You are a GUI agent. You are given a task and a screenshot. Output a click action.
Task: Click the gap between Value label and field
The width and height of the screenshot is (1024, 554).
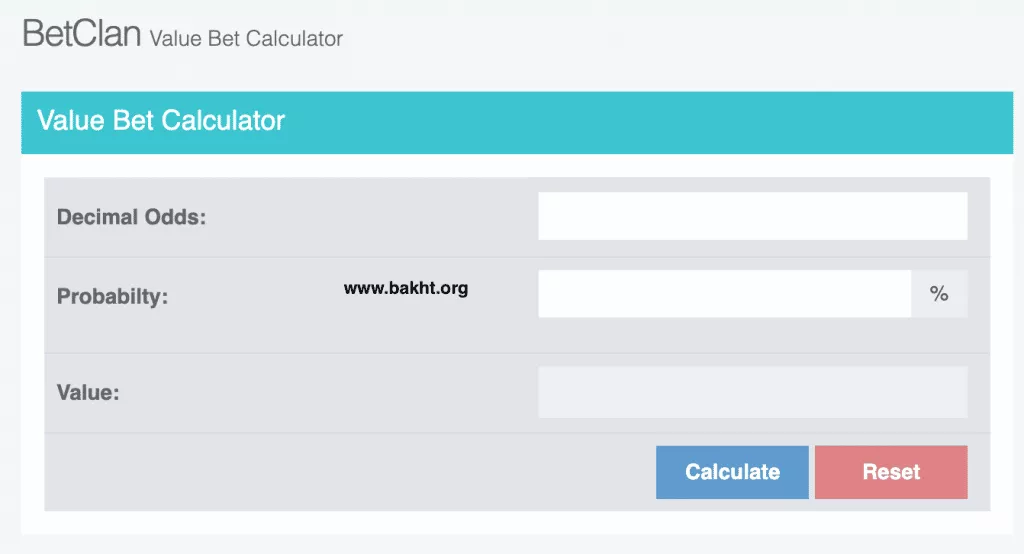coord(330,393)
